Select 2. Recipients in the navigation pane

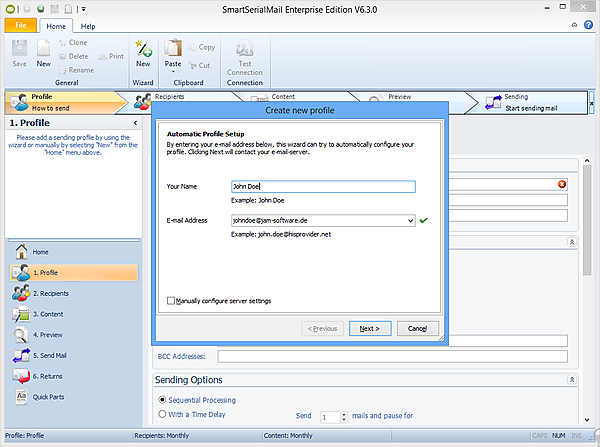(73, 293)
